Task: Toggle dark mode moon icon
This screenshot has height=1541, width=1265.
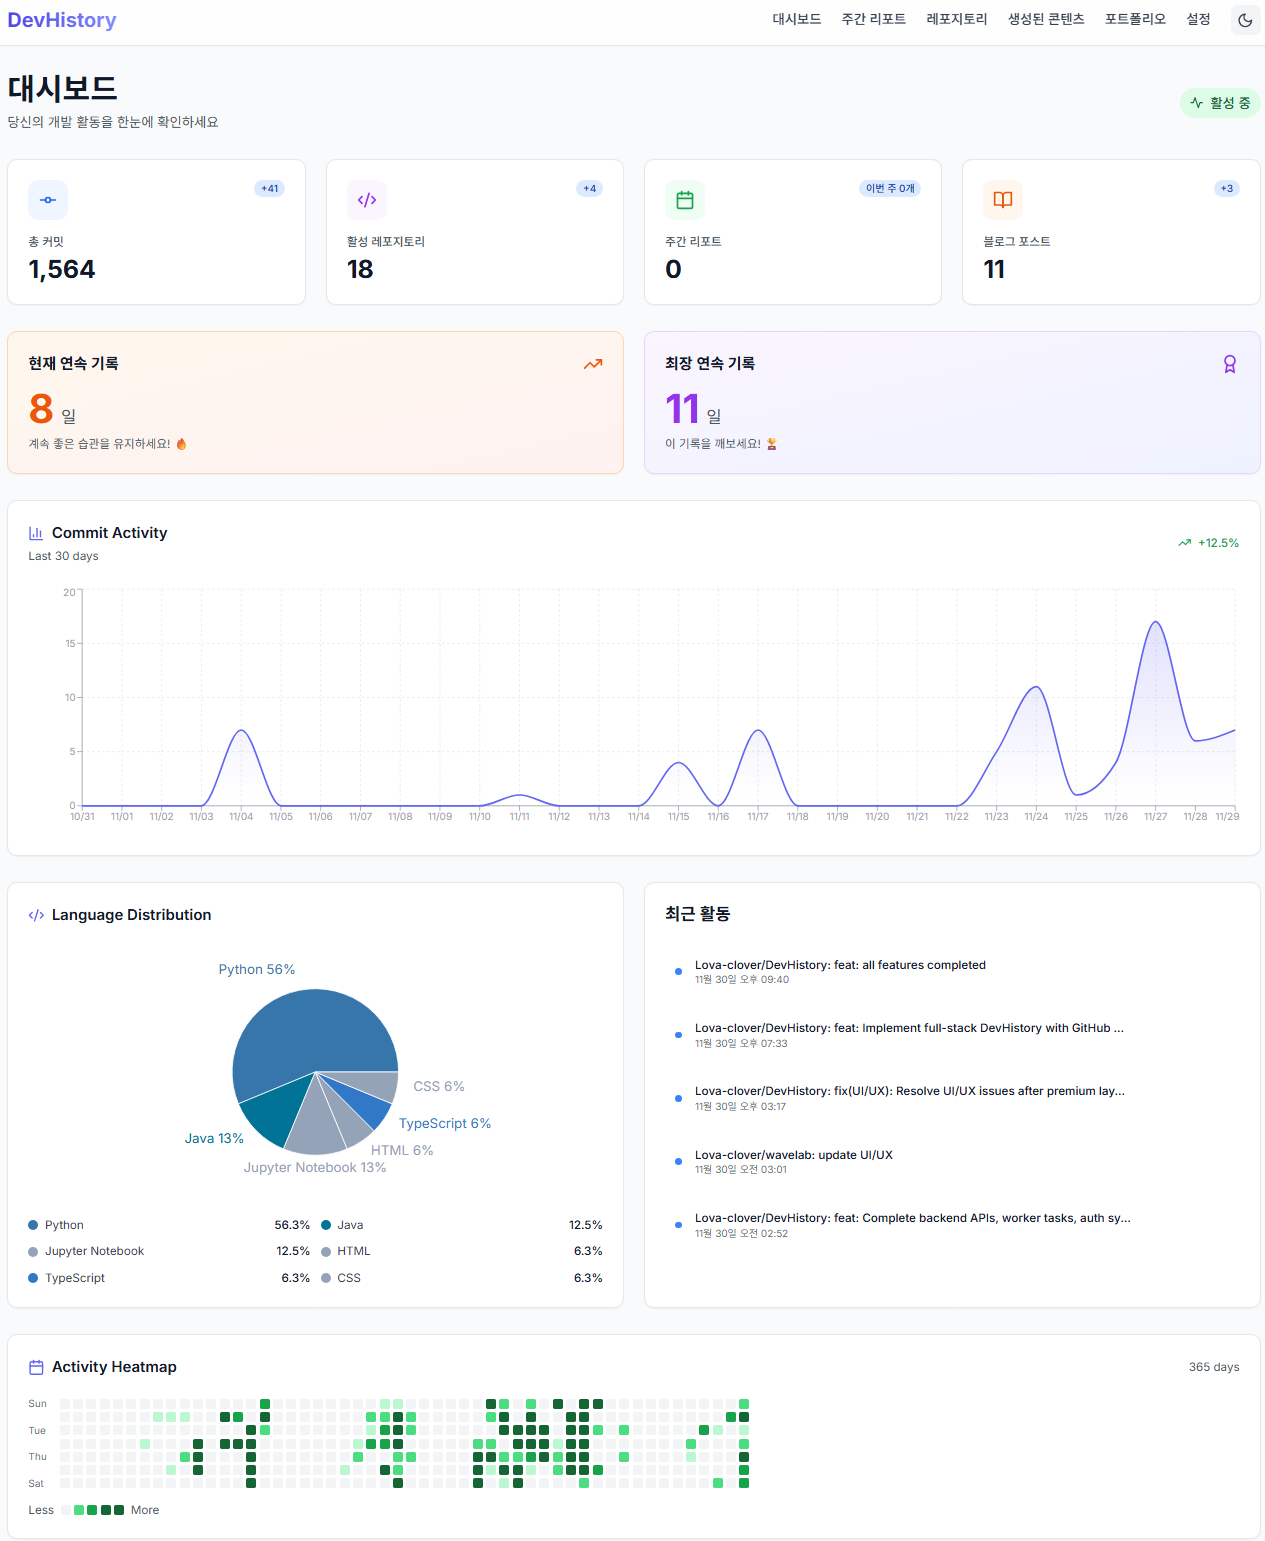Action: [x=1245, y=20]
